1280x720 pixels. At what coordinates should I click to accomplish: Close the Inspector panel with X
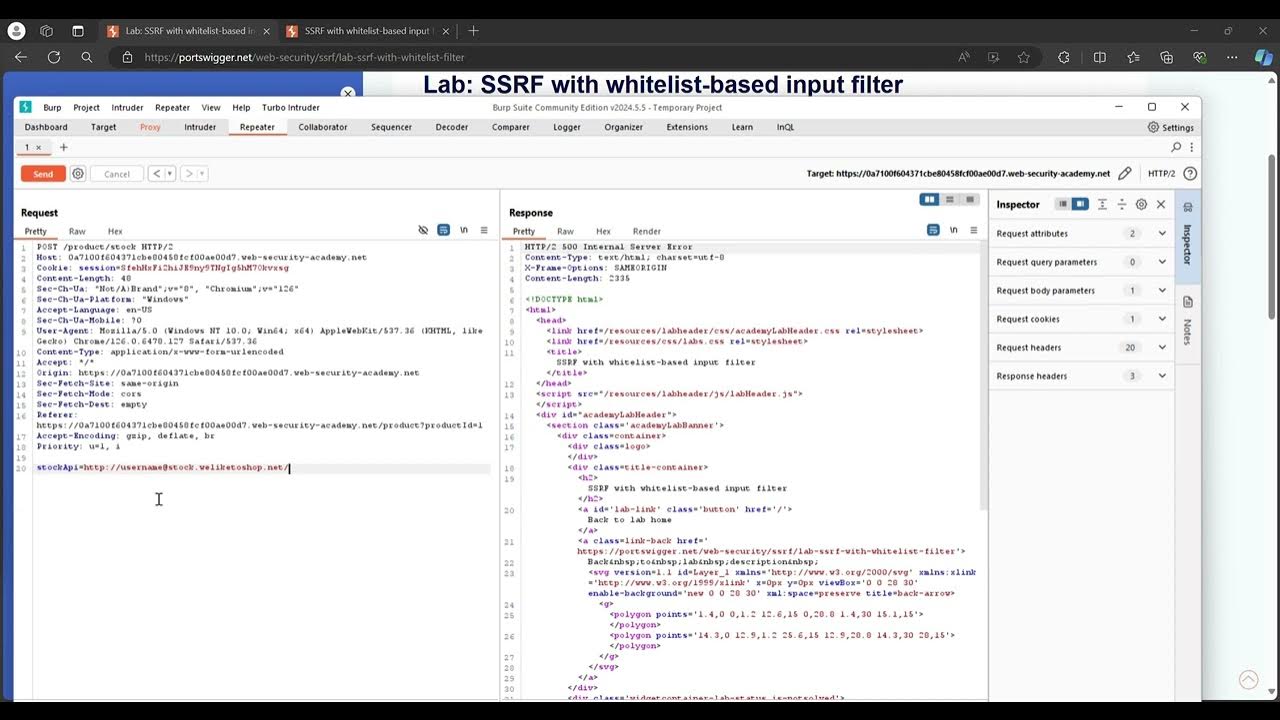tap(1161, 204)
